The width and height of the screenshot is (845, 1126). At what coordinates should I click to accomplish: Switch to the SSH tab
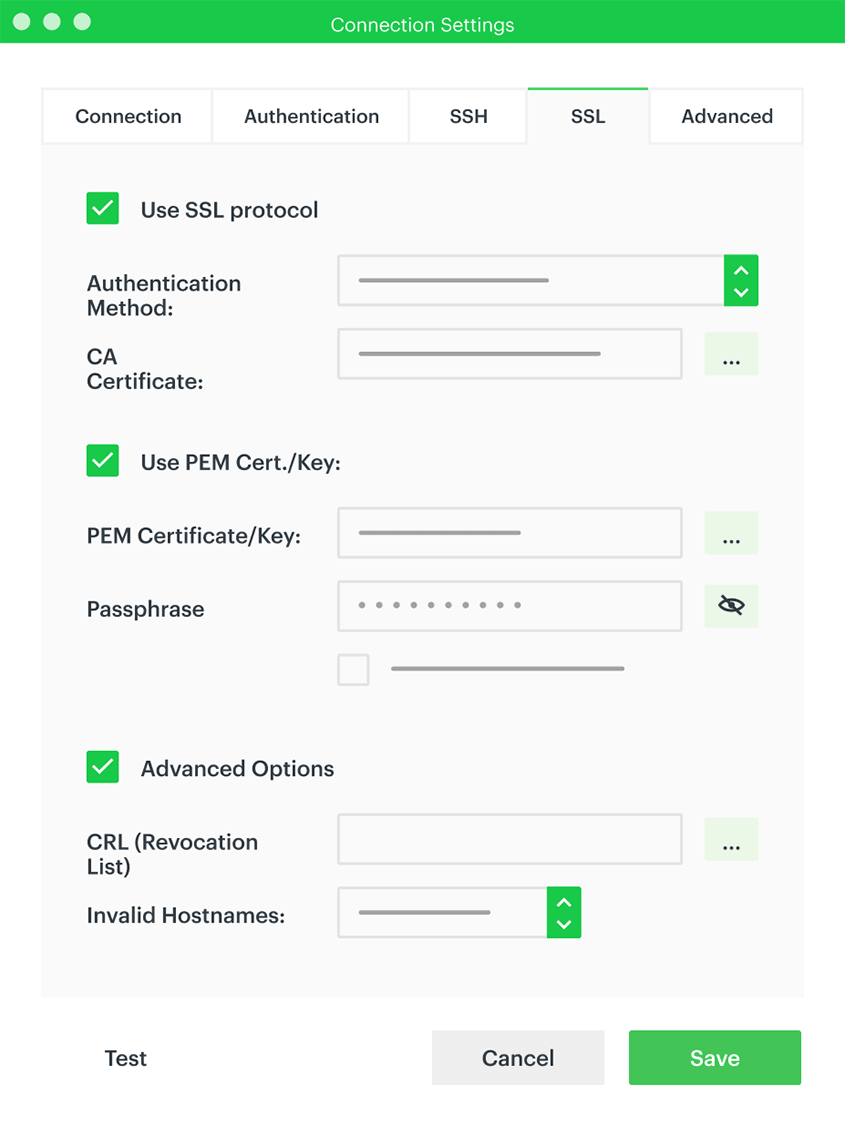pyautogui.click(x=467, y=116)
